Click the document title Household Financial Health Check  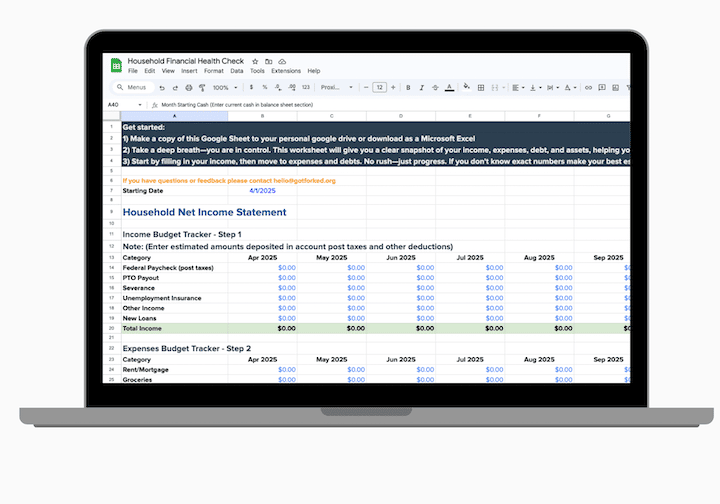pos(186,61)
